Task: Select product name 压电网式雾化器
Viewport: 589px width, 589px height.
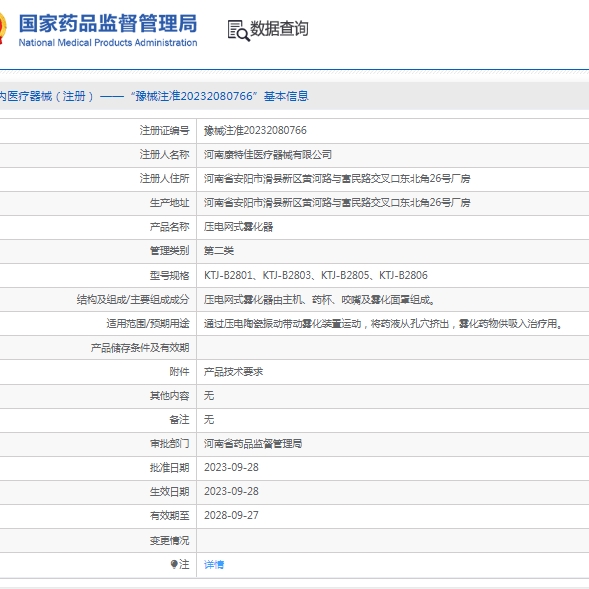Action: click(239, 227)
